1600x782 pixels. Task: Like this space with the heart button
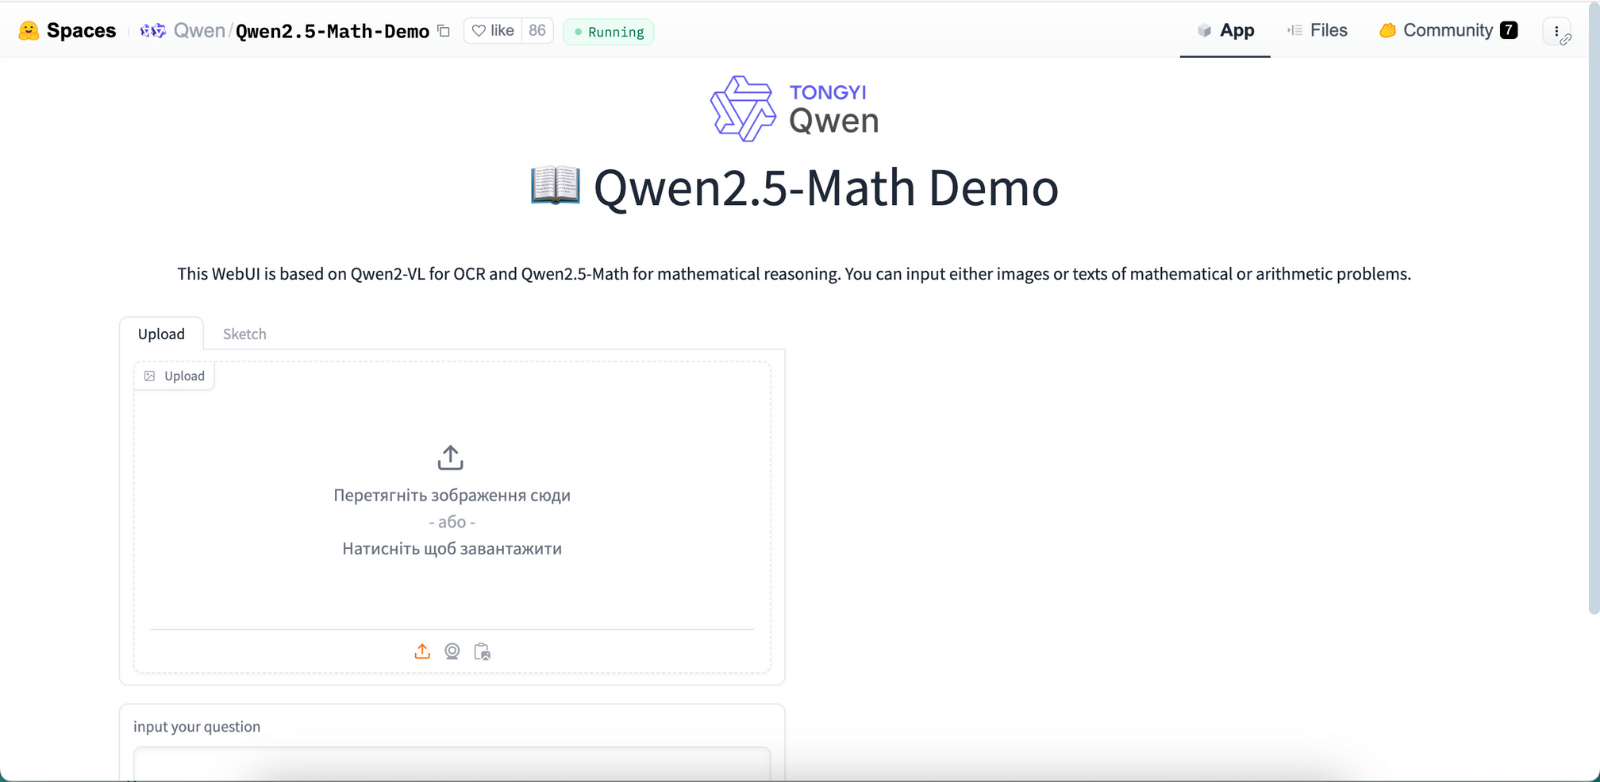coord(492,31)
